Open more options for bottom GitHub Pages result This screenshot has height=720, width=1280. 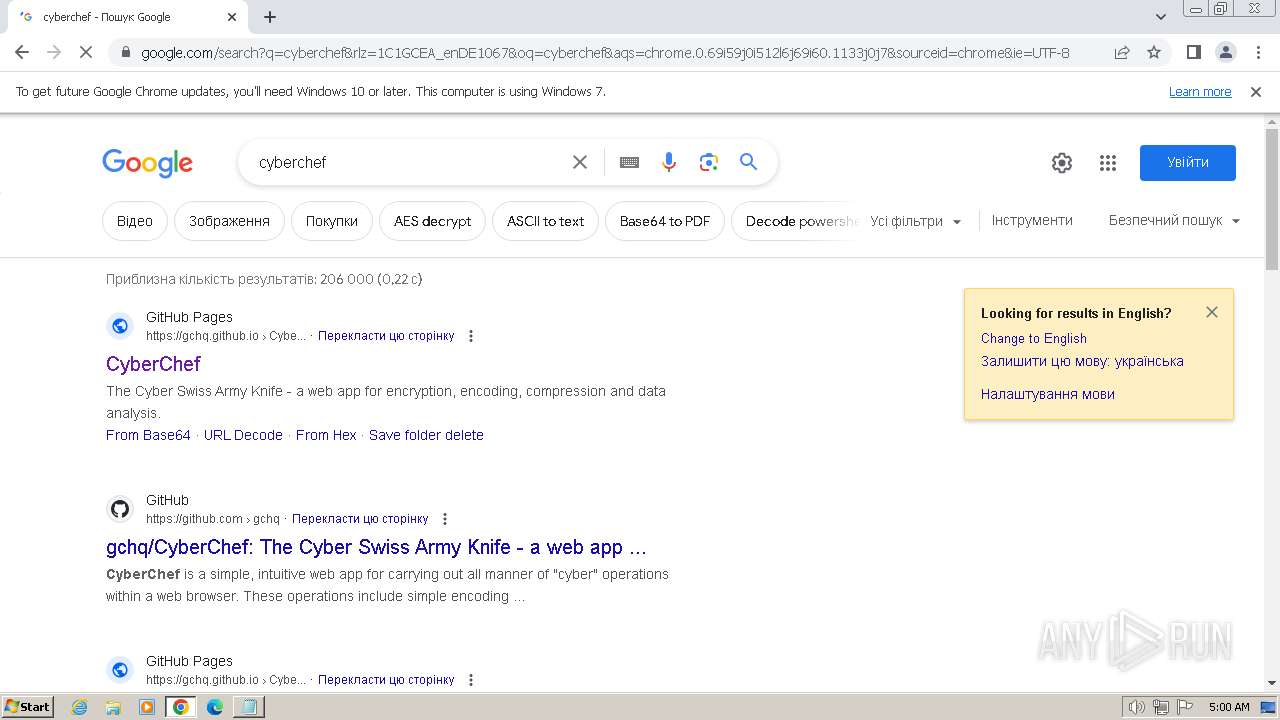[x=471, y=680]
